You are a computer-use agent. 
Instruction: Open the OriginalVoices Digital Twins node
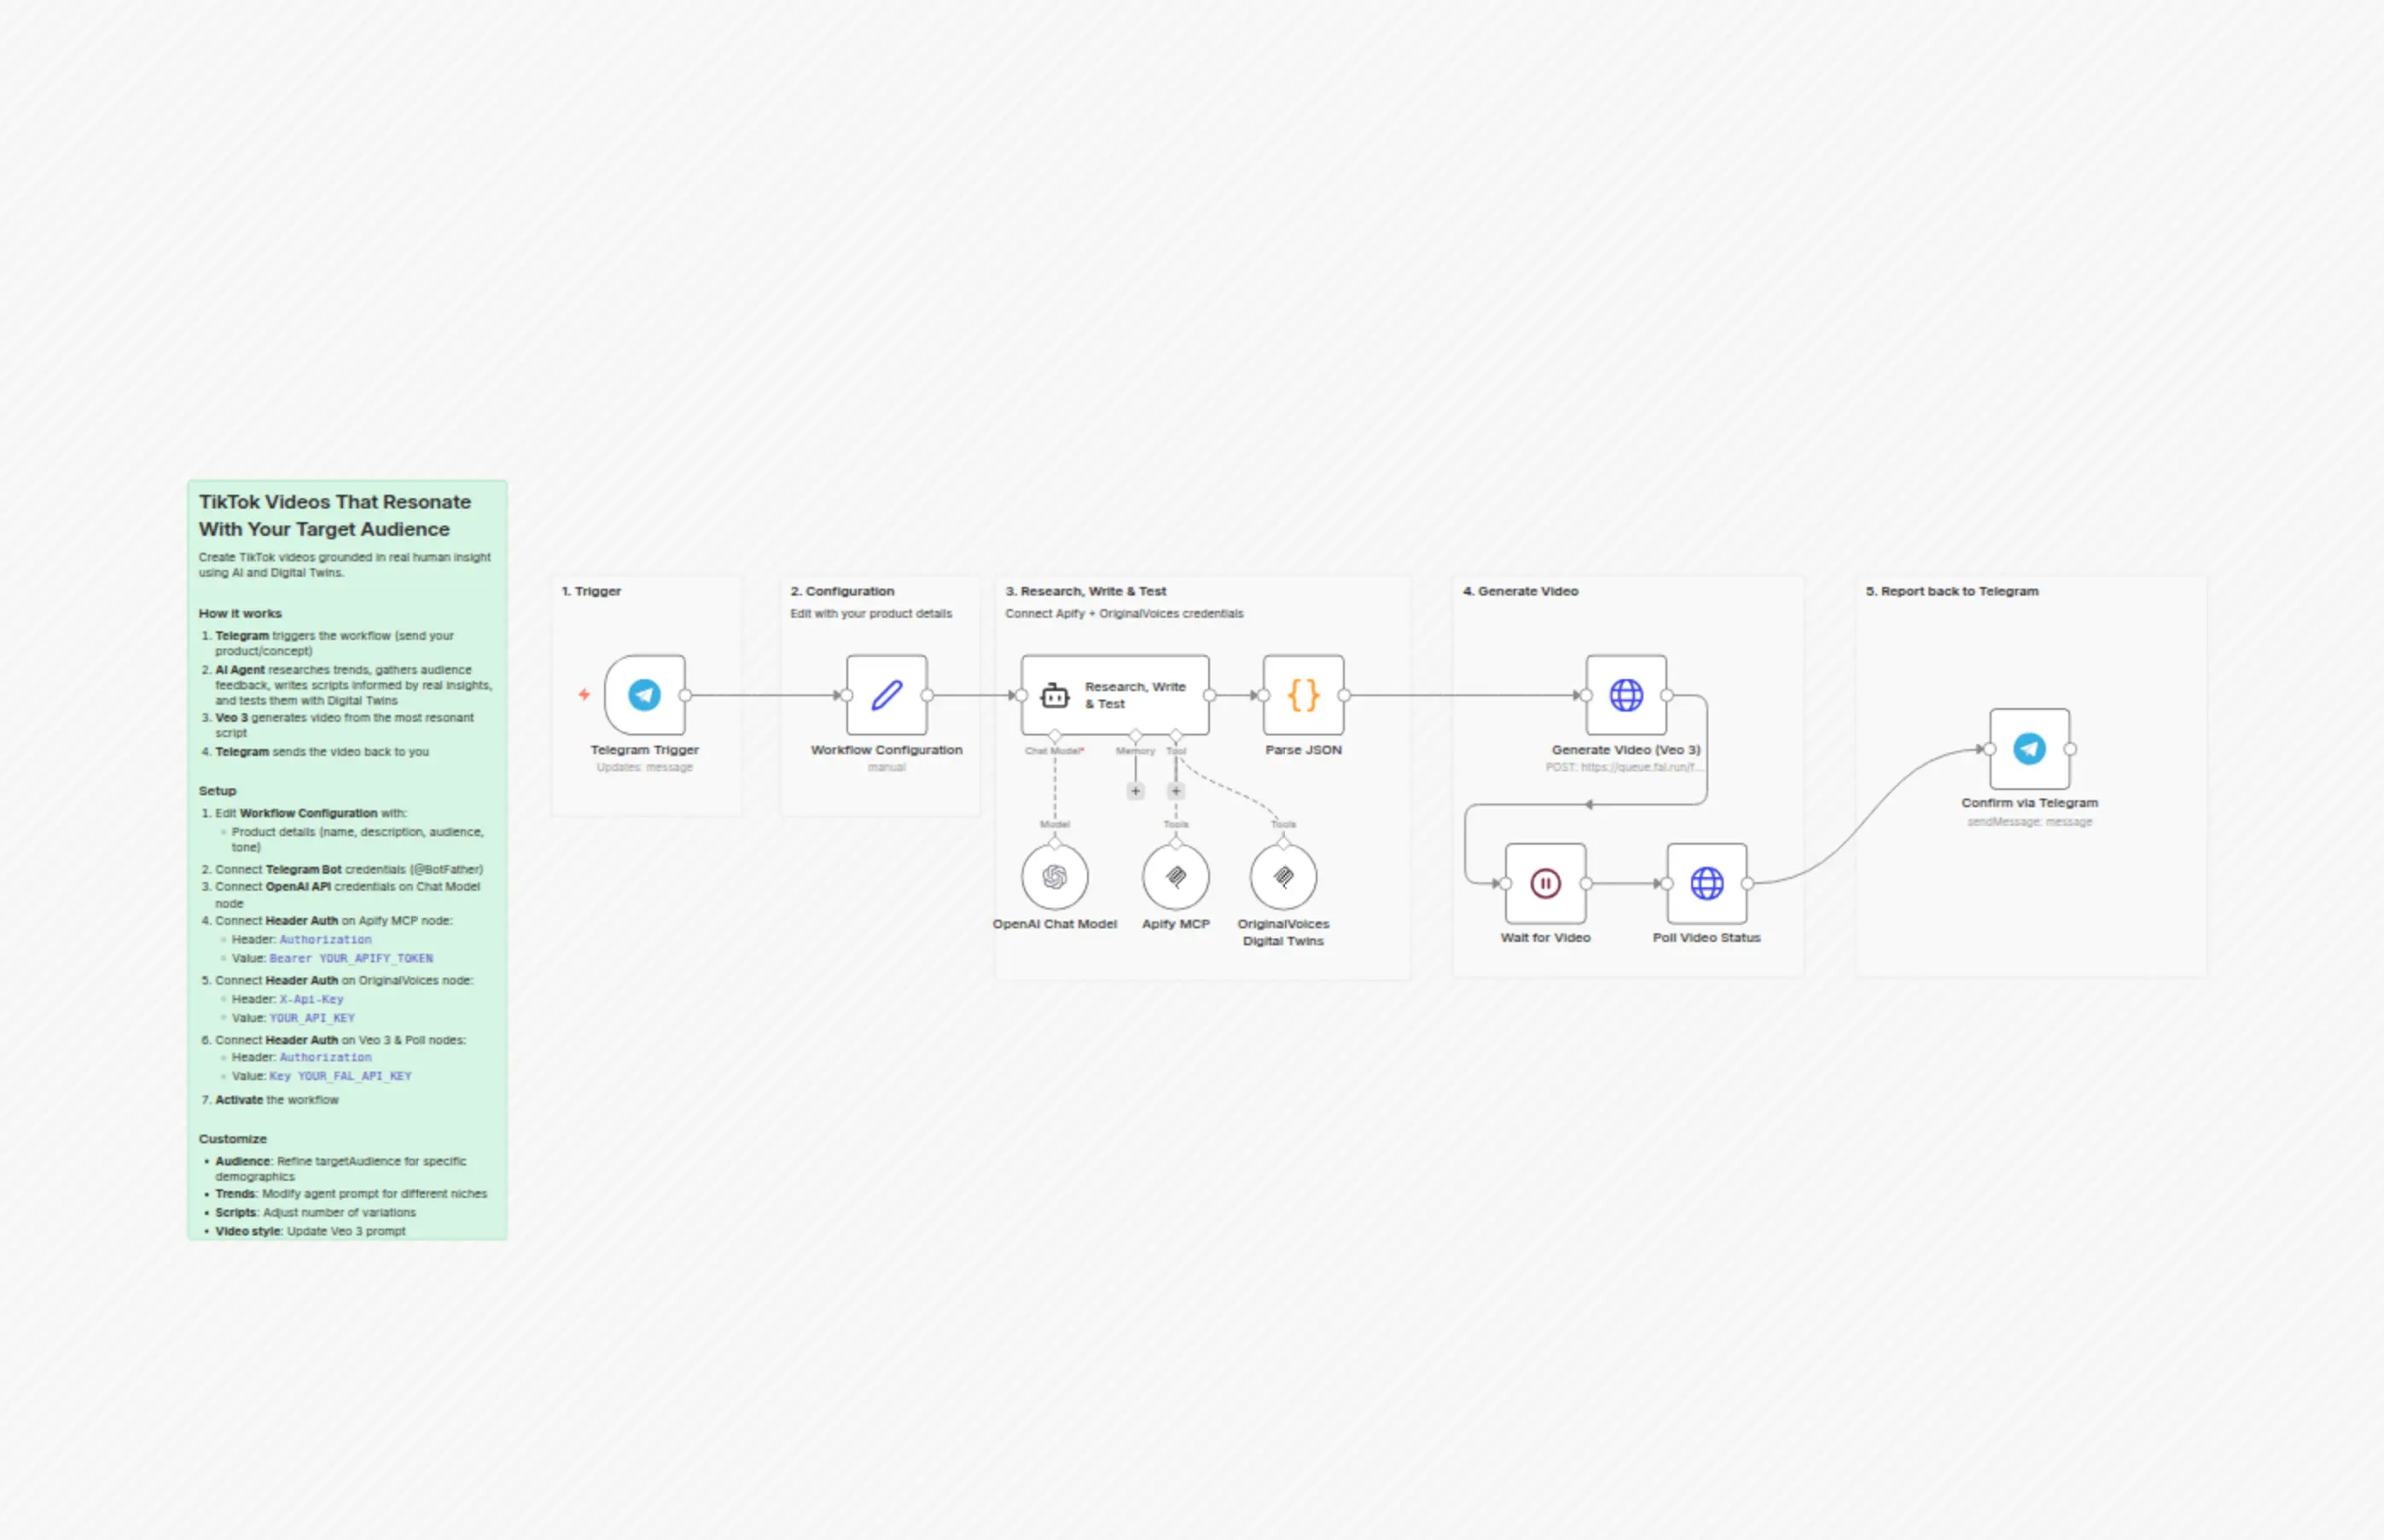click(x=1283, y=877)
